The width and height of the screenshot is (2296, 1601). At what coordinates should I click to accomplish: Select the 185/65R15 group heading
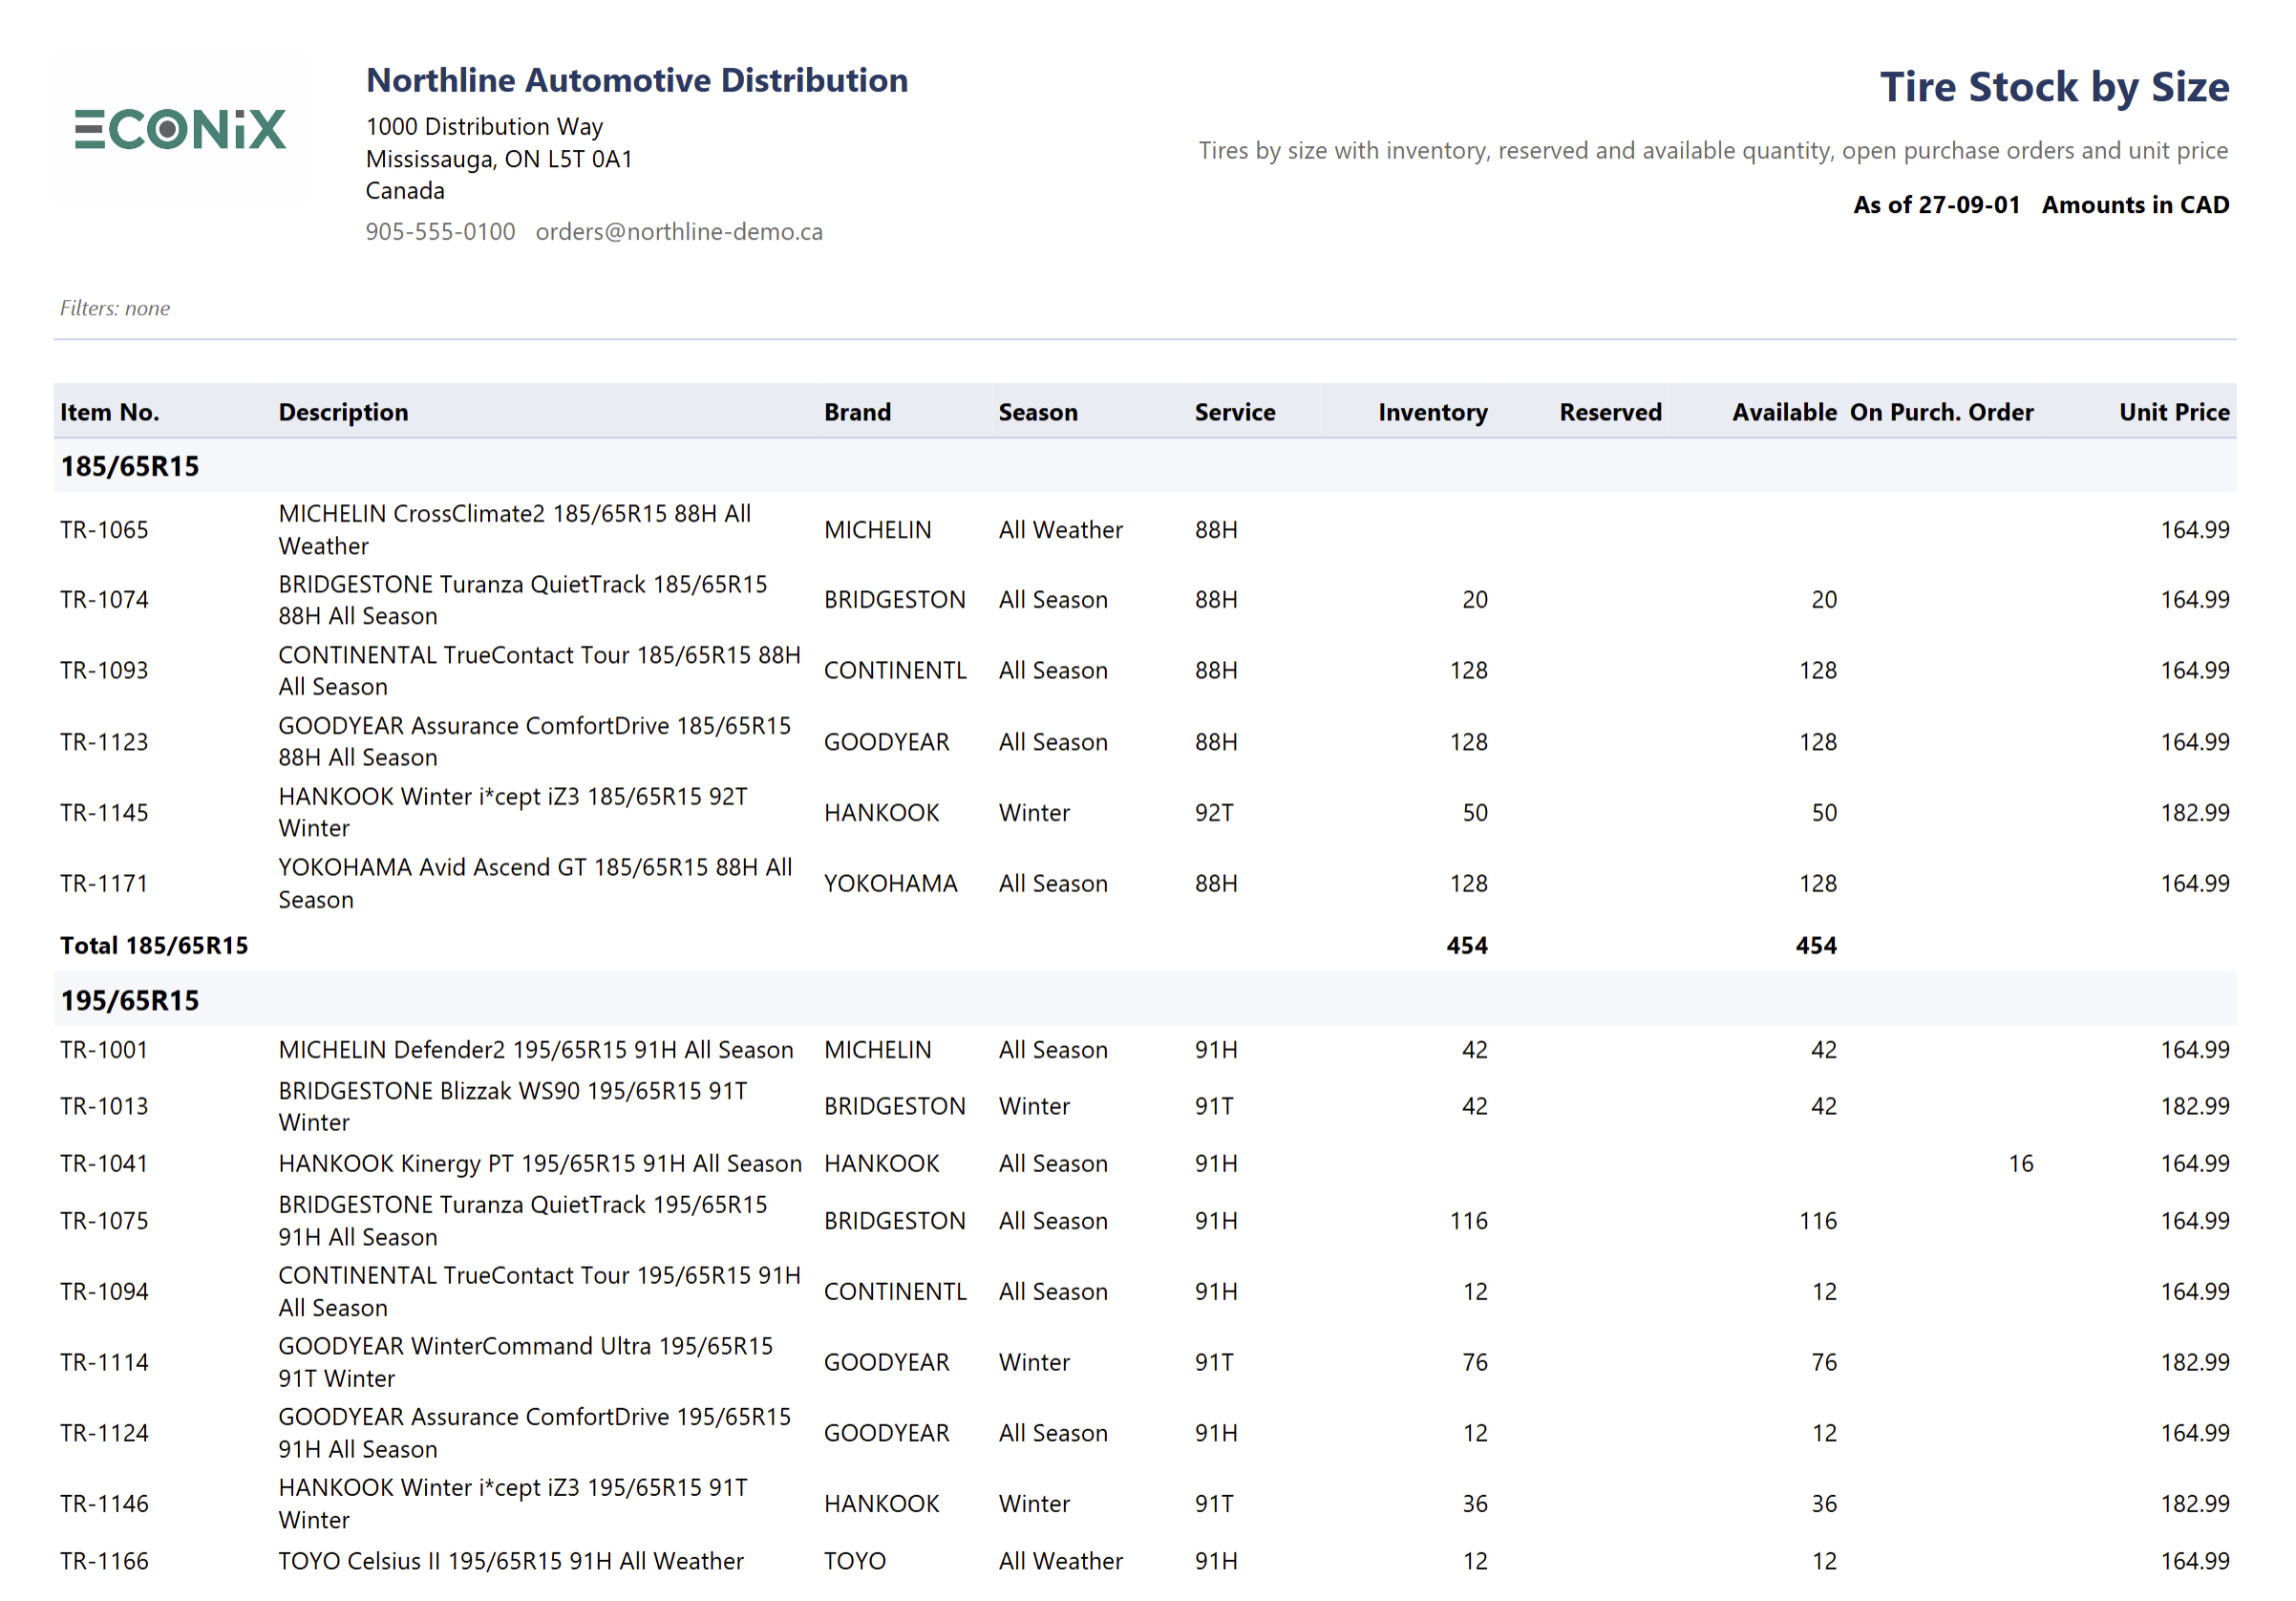(130, 466)
